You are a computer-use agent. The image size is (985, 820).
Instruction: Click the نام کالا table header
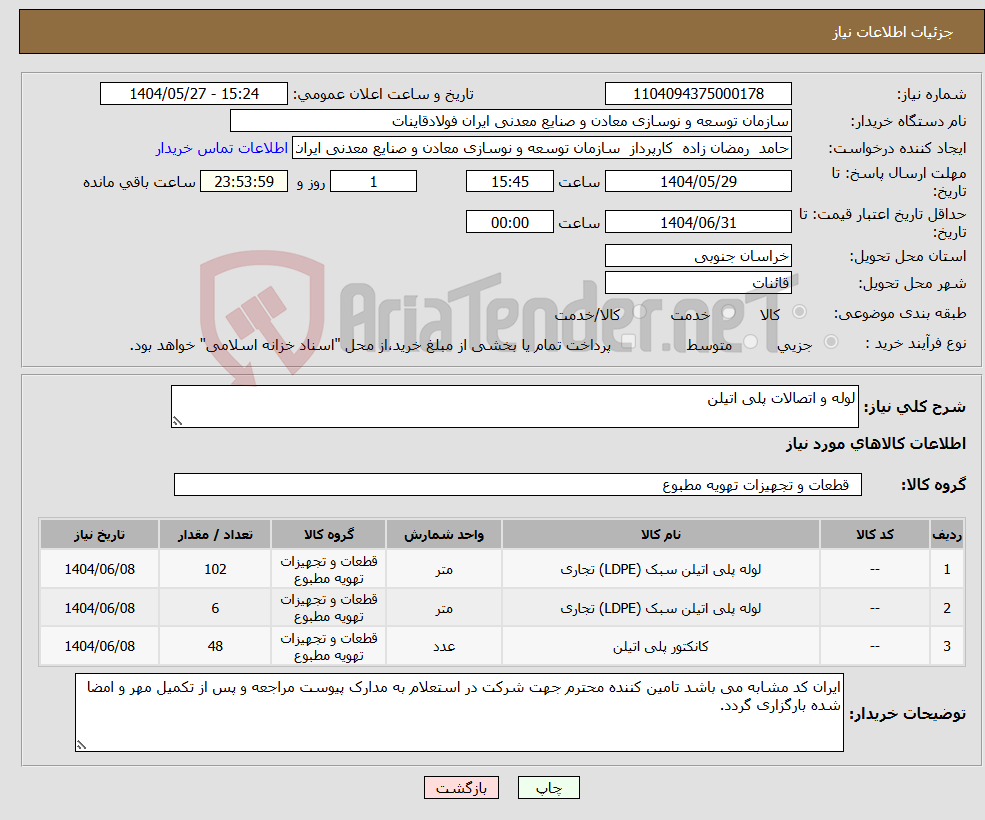pos(660,533)
